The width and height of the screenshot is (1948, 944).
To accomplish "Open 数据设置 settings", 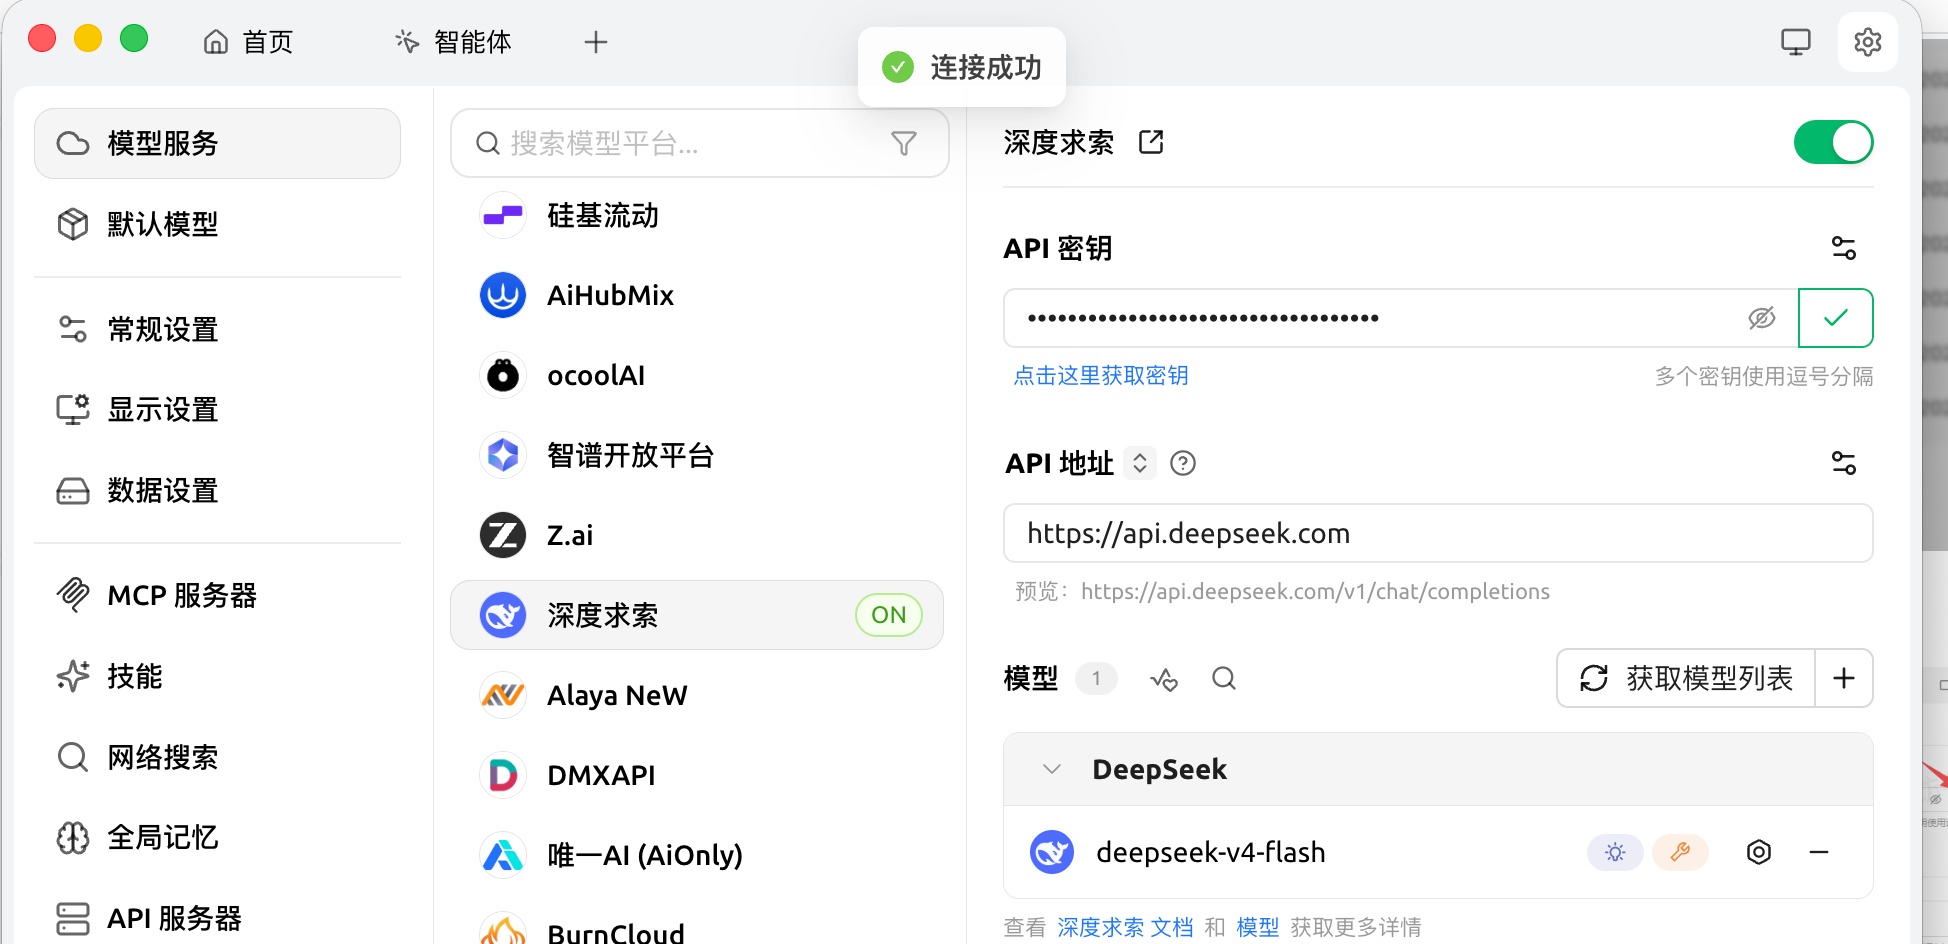I will point(217,490).
